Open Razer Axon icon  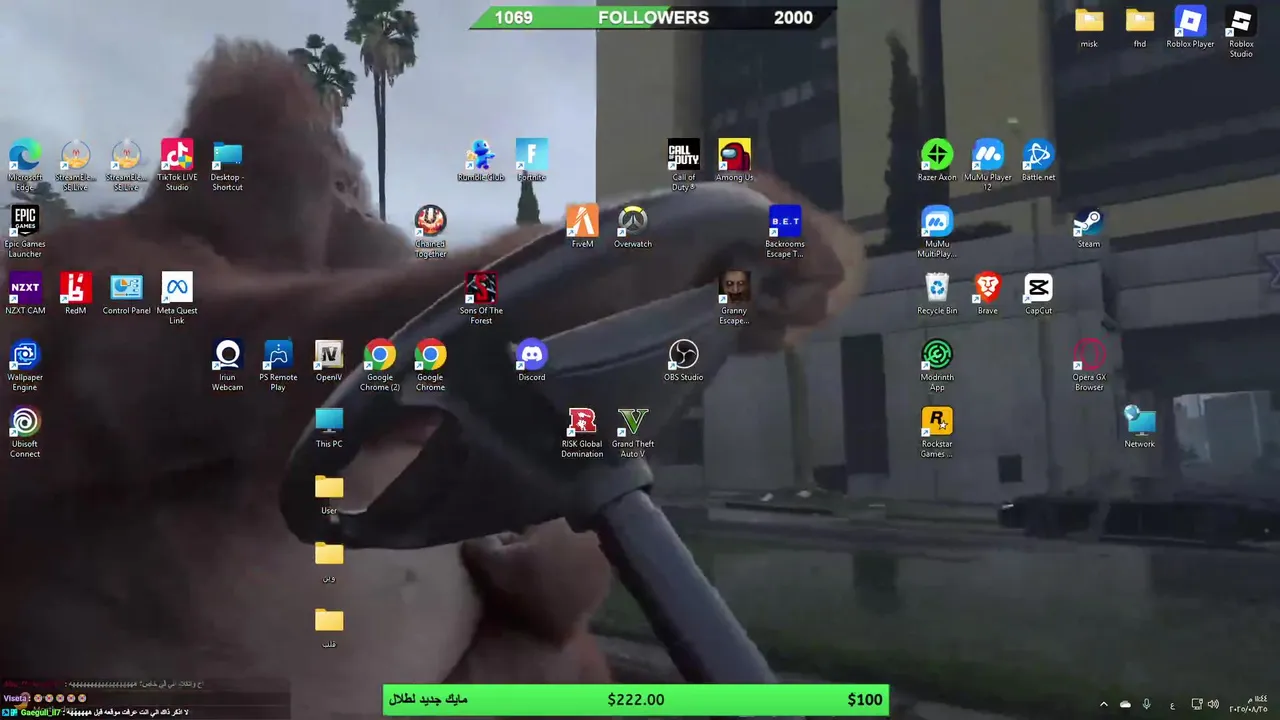coord(937,160)
